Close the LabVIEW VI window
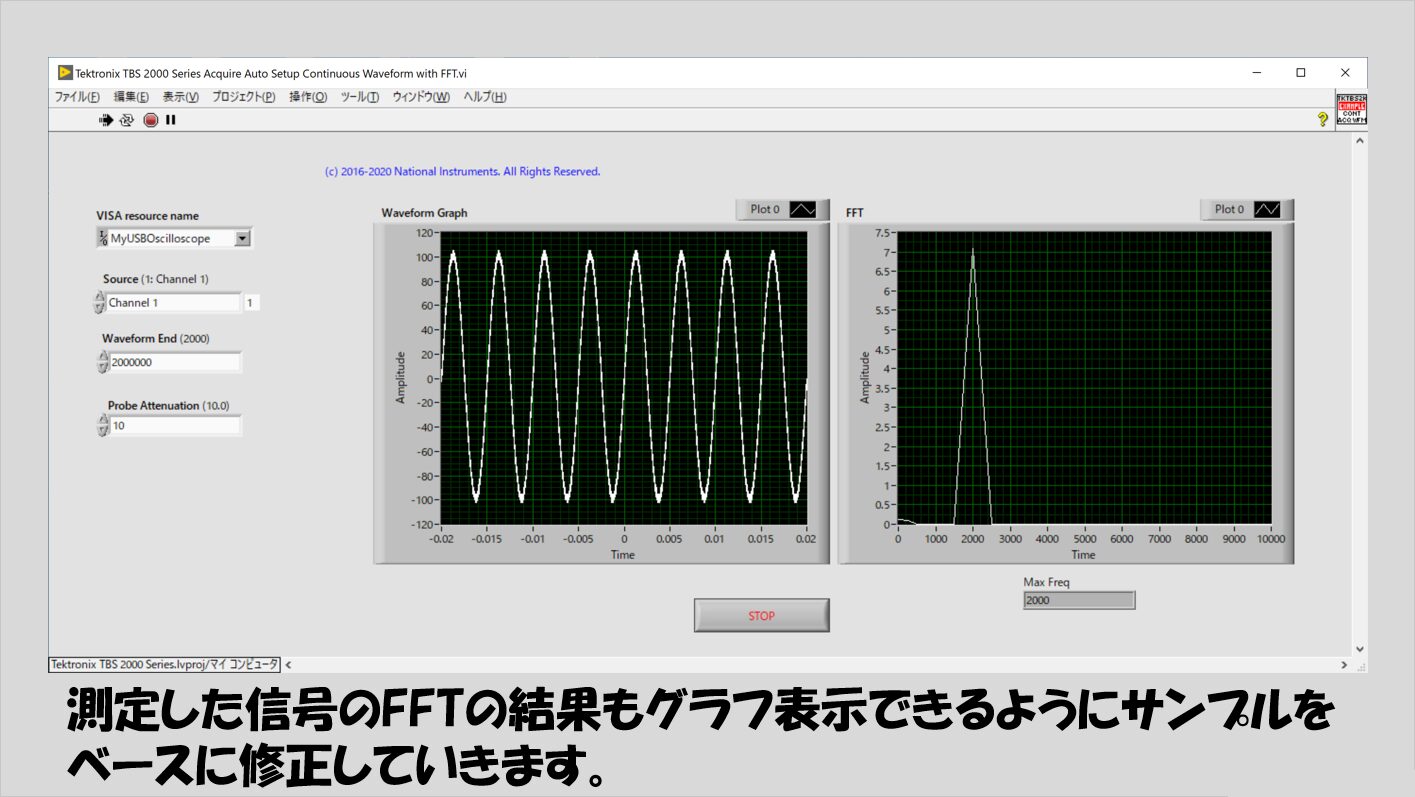 tap(1345, 73)
